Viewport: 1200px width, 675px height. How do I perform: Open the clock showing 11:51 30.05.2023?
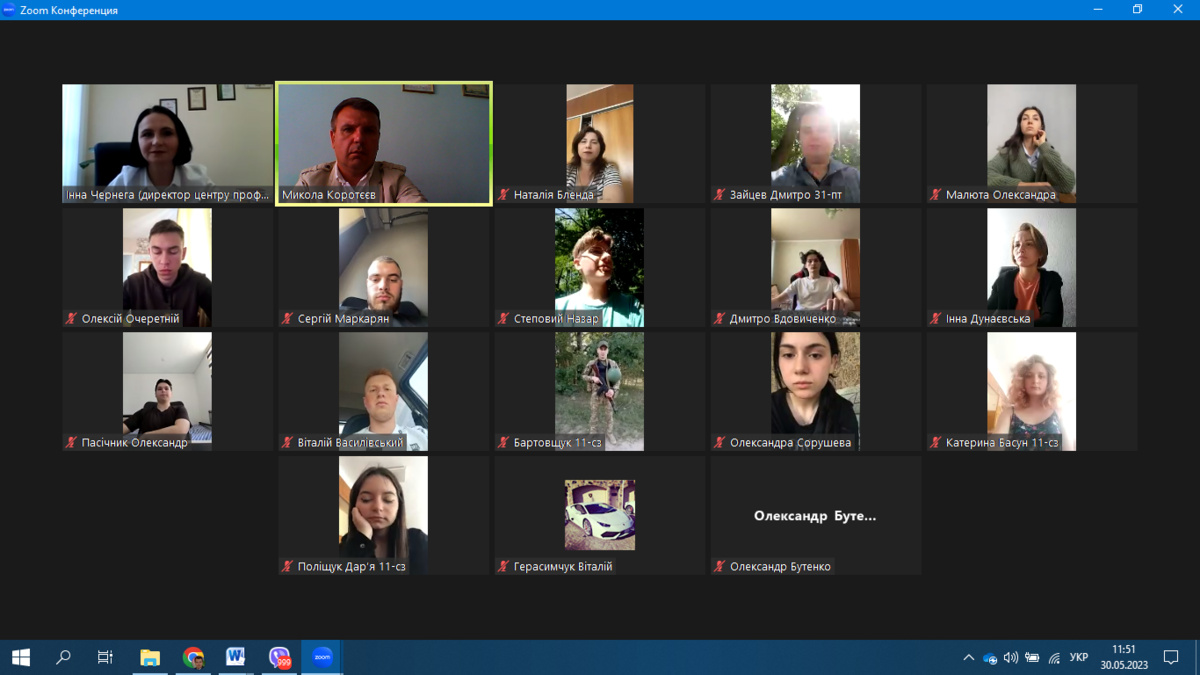tap(1124, 657)
